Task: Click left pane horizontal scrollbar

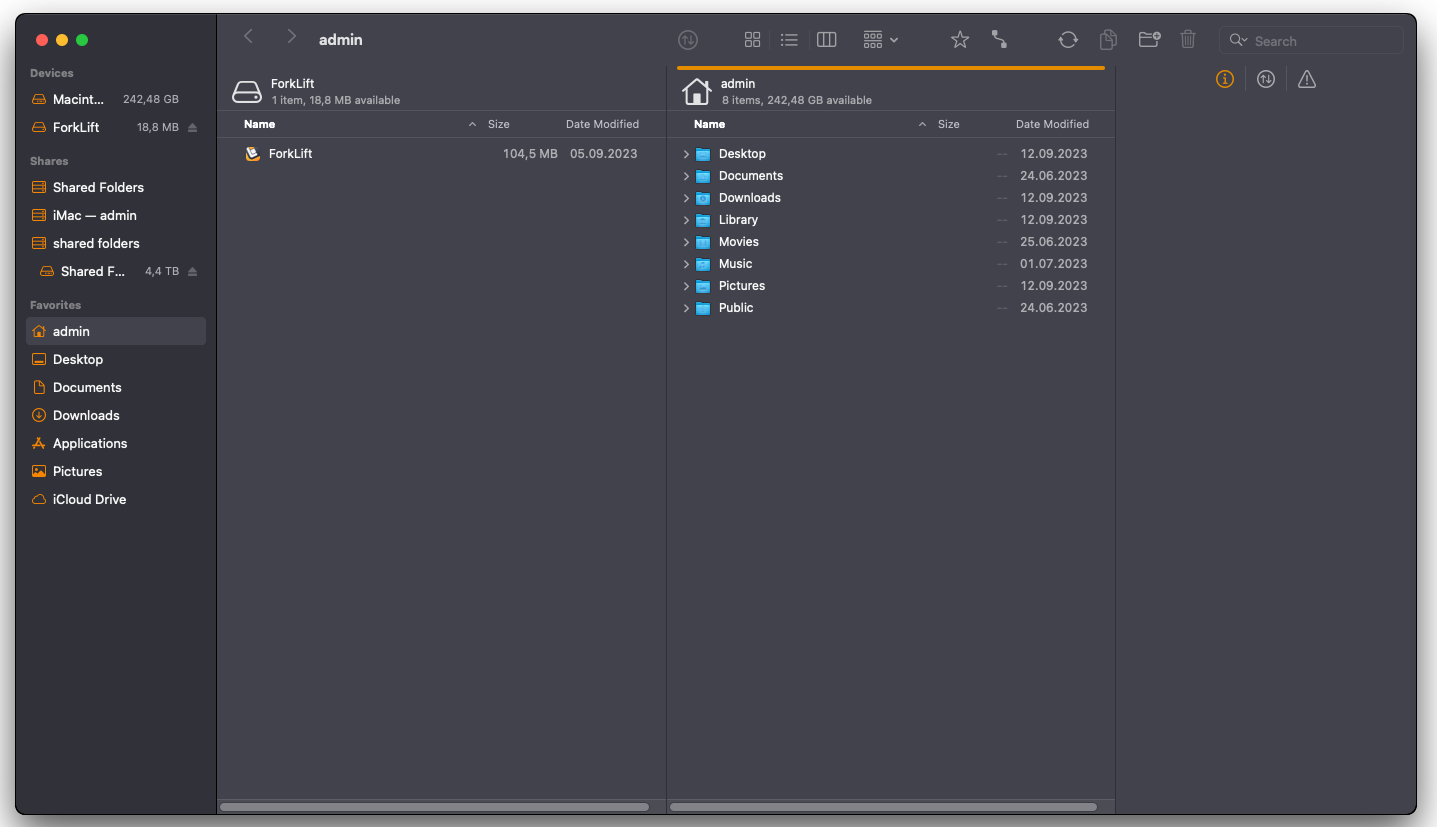Action: click(x=434, y=807)
